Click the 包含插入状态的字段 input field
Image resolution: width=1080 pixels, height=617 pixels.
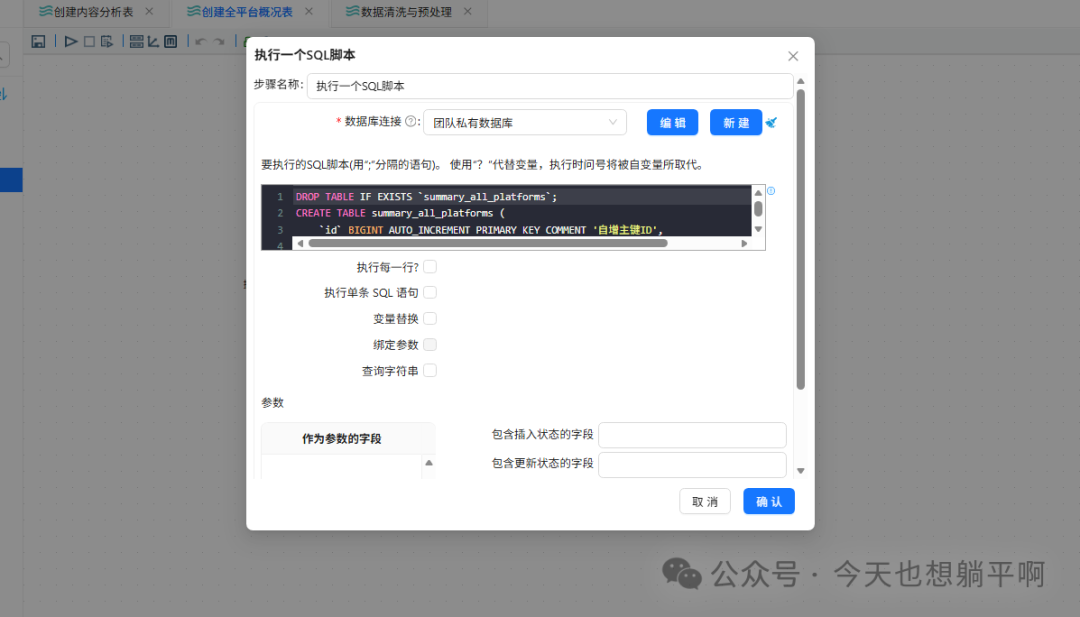692,435
